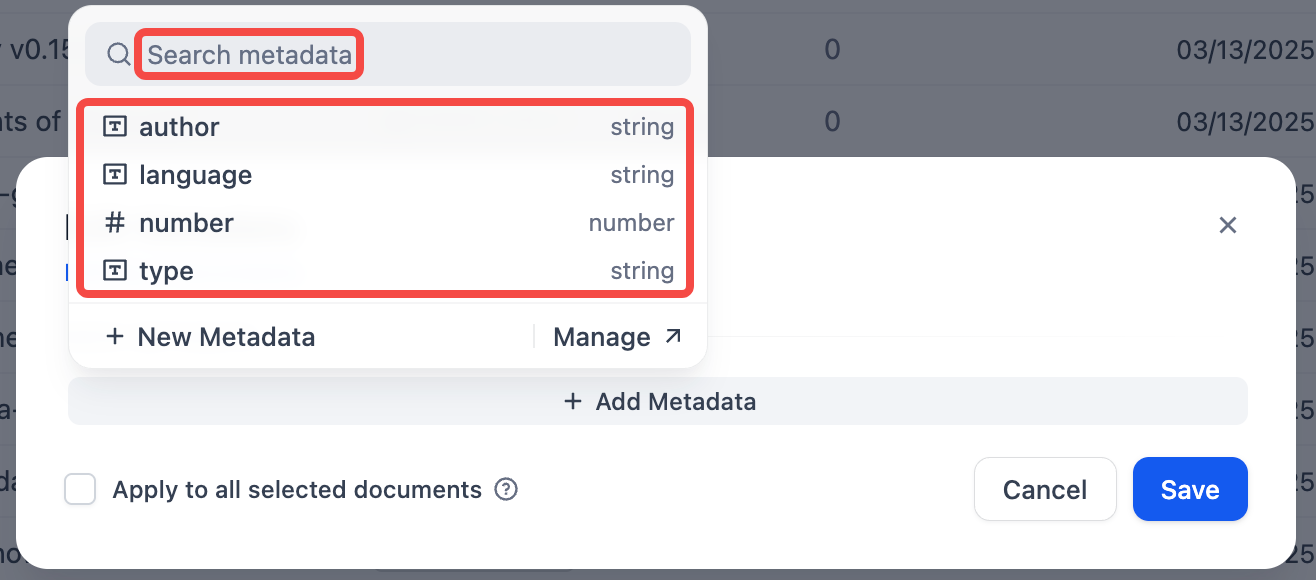Open the Manage metadata link

(x=602, y=337)
